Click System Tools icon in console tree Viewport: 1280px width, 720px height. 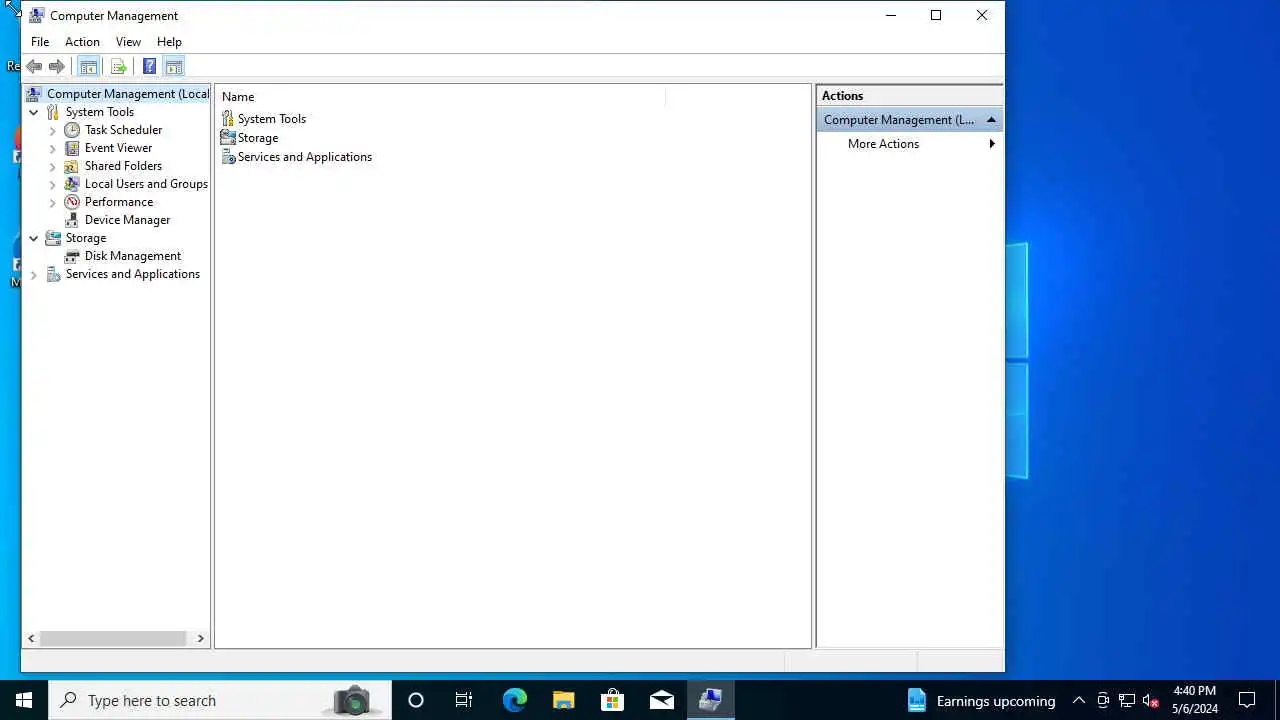(53, 112)
